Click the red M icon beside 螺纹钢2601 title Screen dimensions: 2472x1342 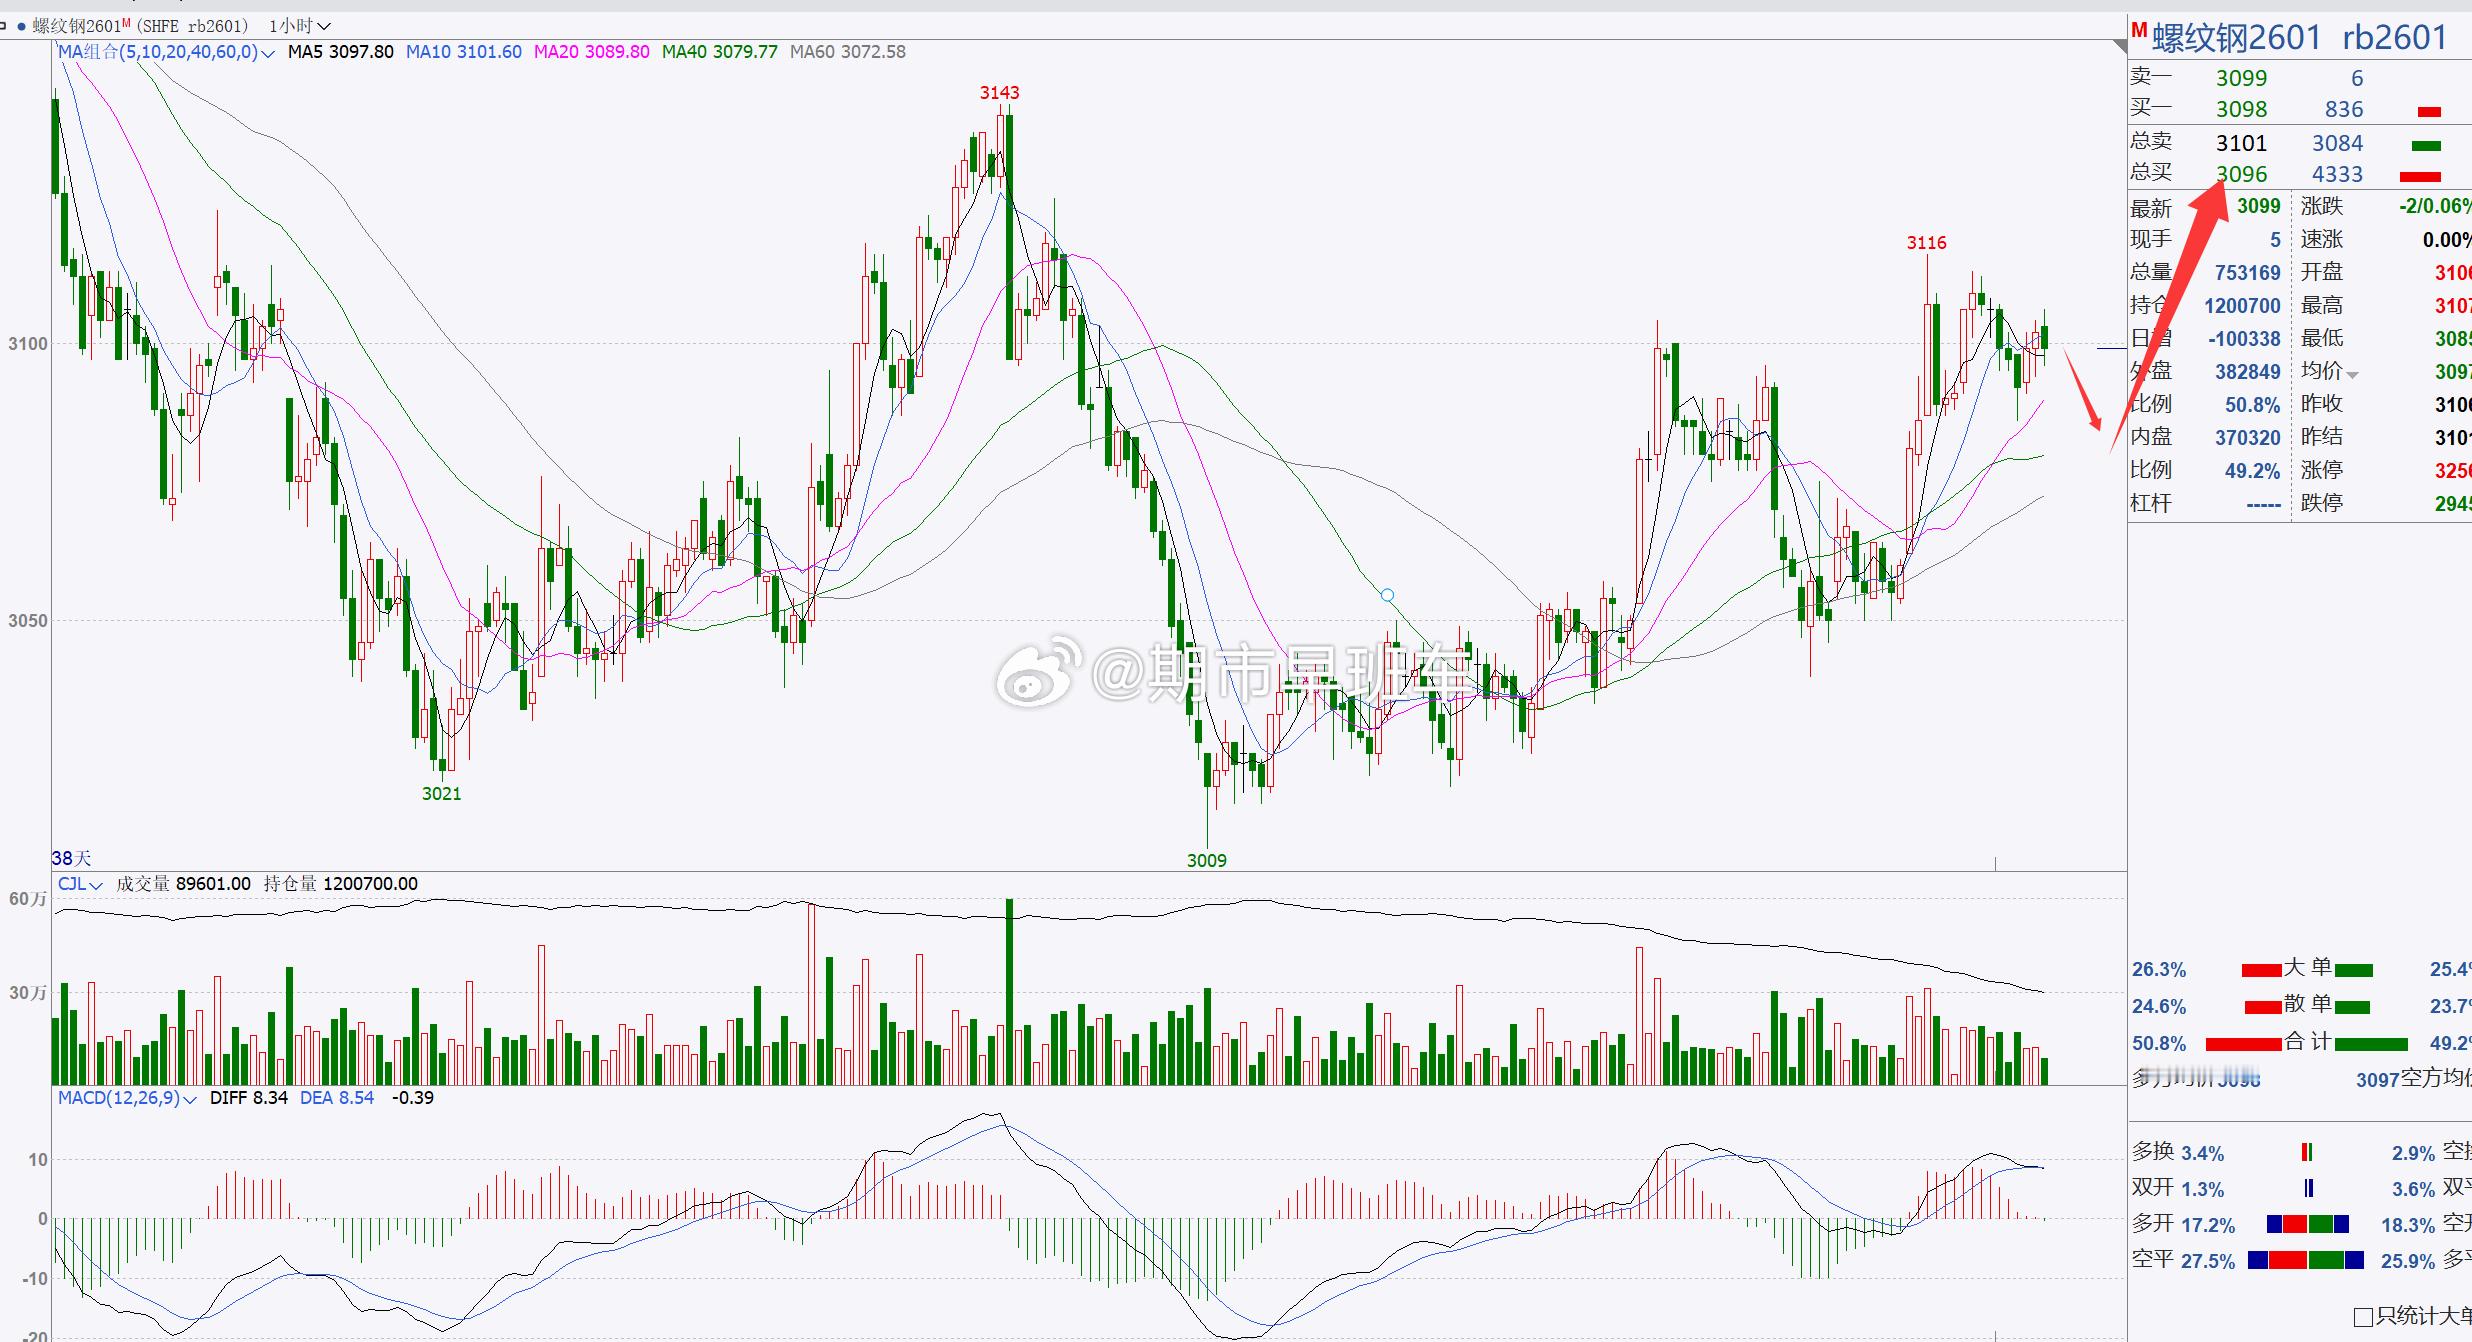pyautogui.click(x=2139, y=31)
